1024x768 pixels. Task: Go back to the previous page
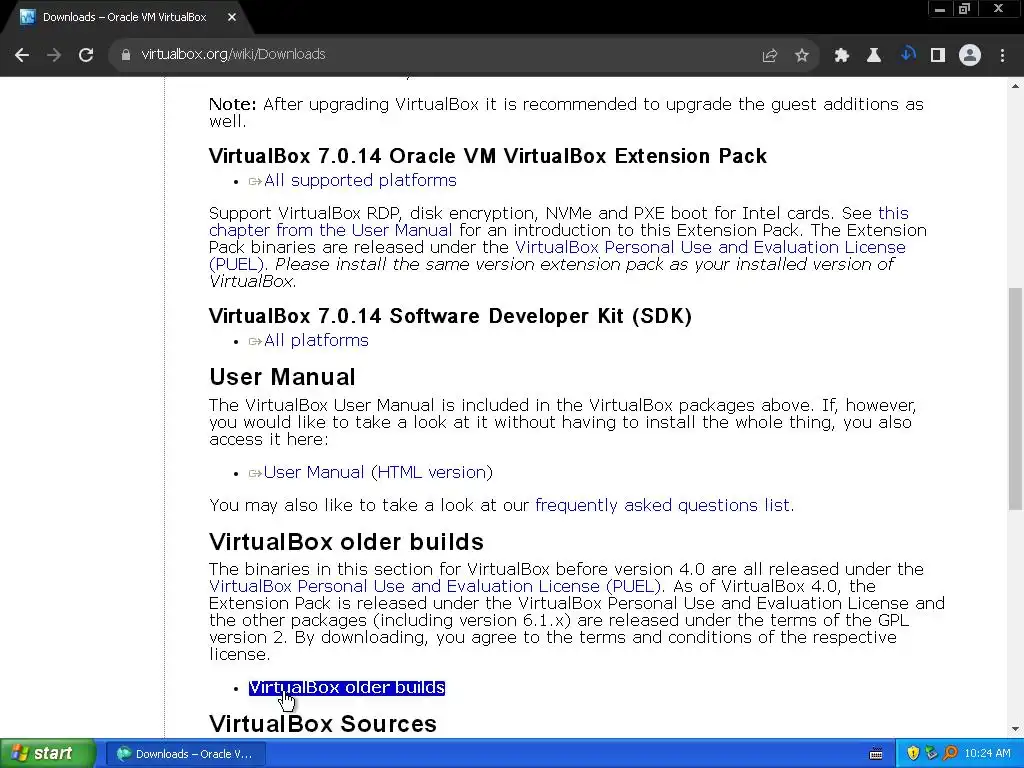click(x=22, y=55)
